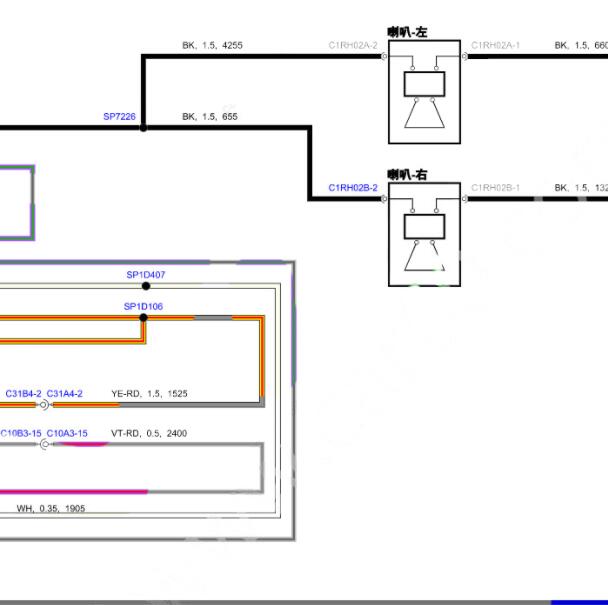
Task: Click the left horn's pin 2 terminal circle
Action: click(384, 57)
